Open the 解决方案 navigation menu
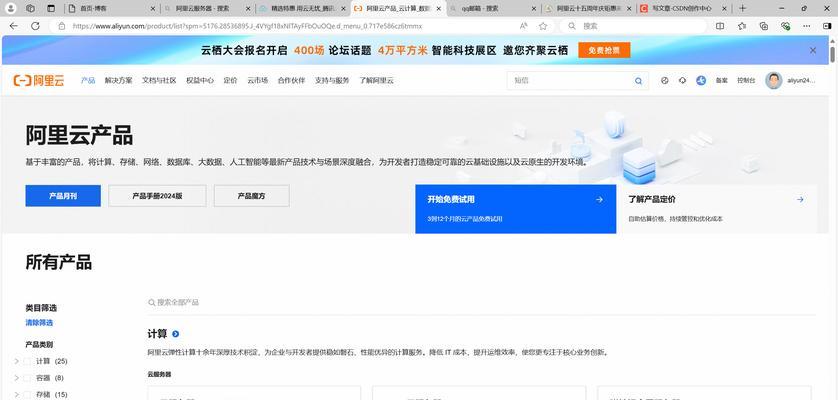Image resolution: width=838 pixels, height=400 pixels. point(119,81)
